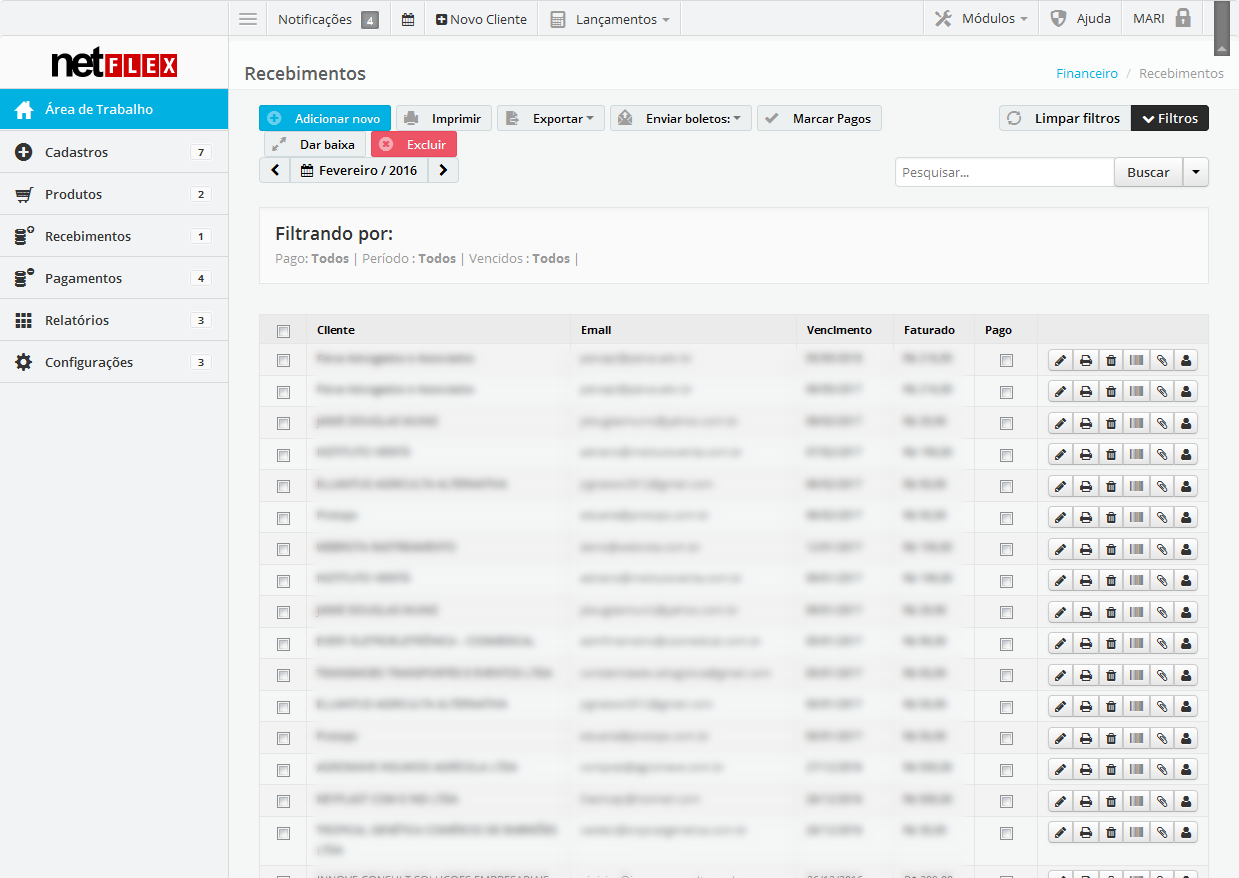Click trash delete icon in first table row
Viewport: 1239px width, 878px height.
pyautogui.click(x=1110, y=361)
